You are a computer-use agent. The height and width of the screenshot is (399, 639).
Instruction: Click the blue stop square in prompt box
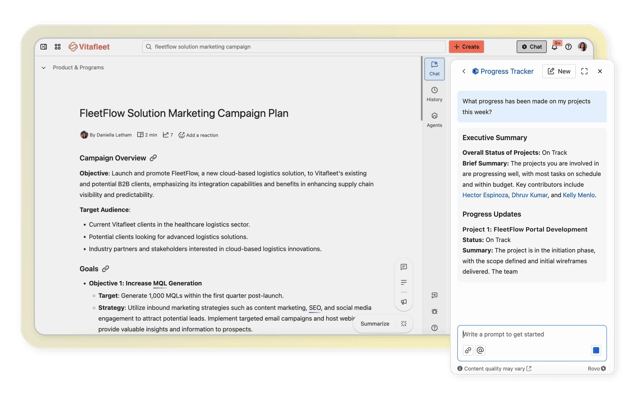click(595, 350)
